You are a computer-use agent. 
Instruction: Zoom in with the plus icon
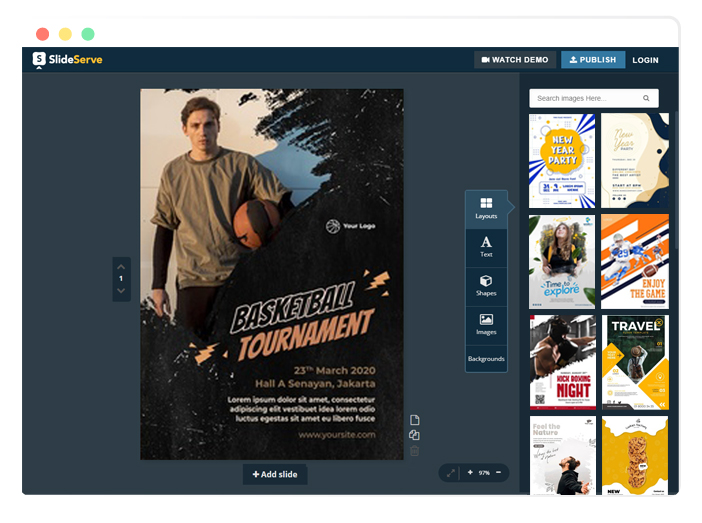pos(470,472)
